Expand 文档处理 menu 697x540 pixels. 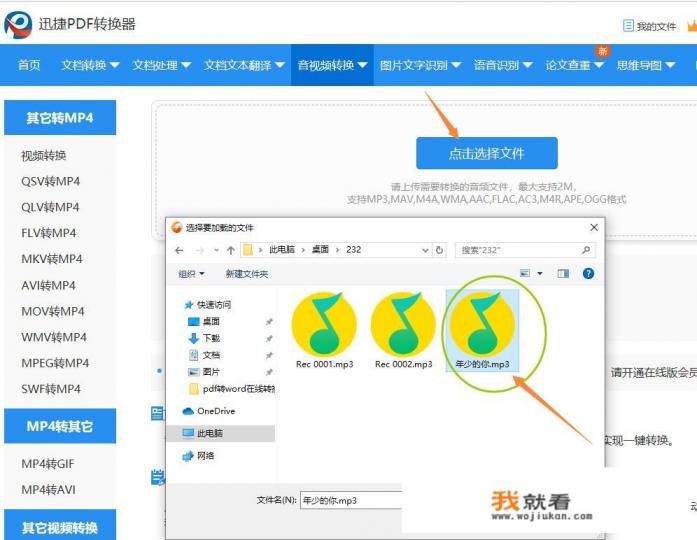[162, 65]
